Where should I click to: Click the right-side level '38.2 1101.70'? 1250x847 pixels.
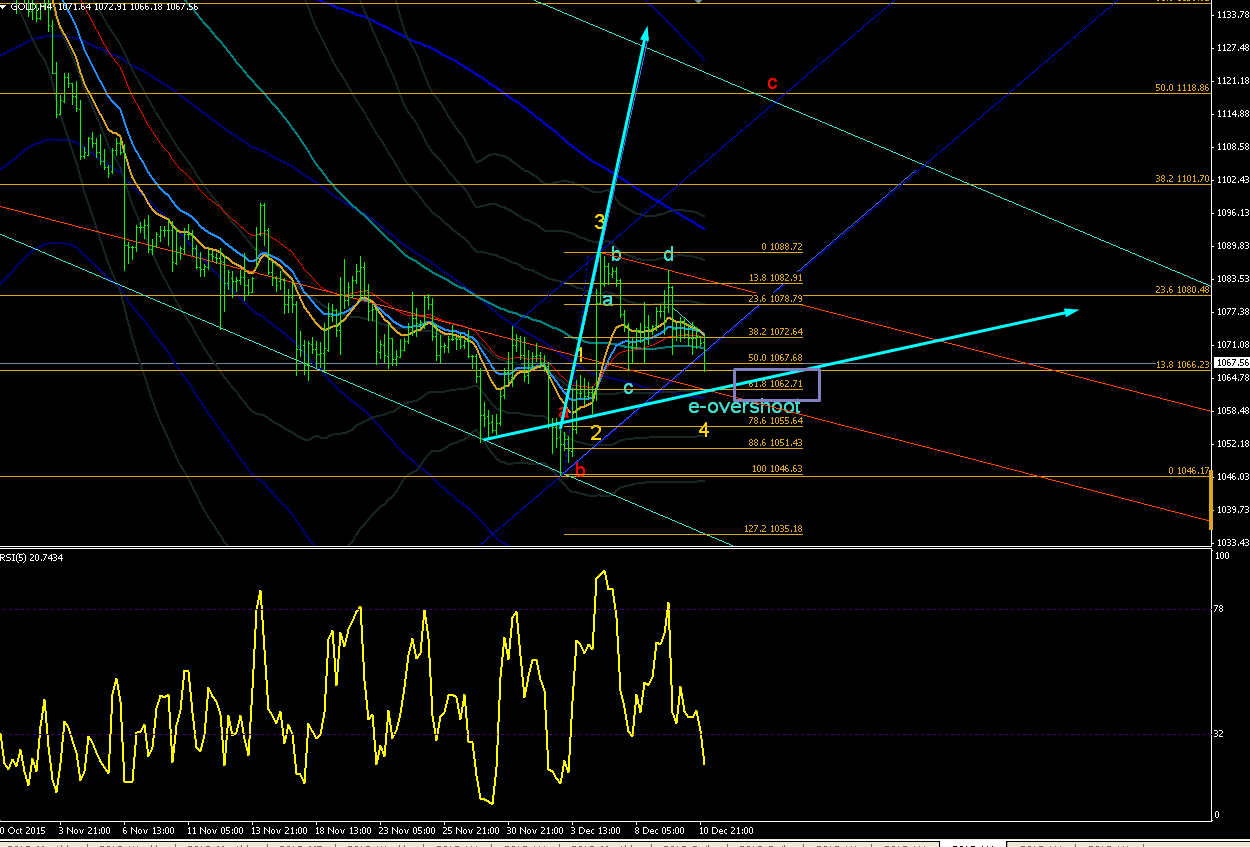pyautogui.click(x=1183, y=179)
